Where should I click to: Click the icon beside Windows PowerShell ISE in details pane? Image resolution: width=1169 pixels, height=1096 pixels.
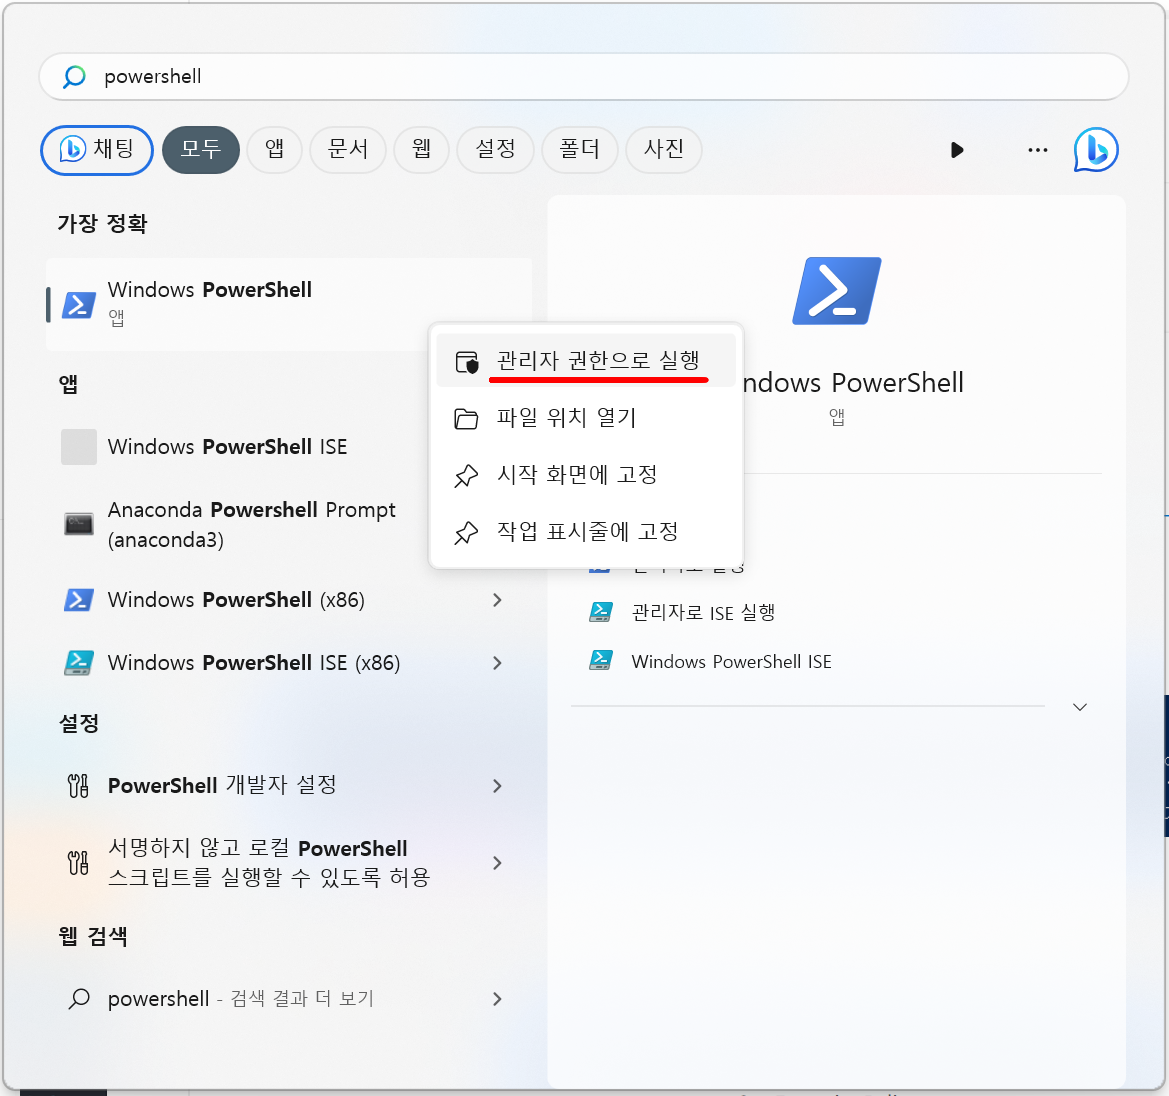601,661
